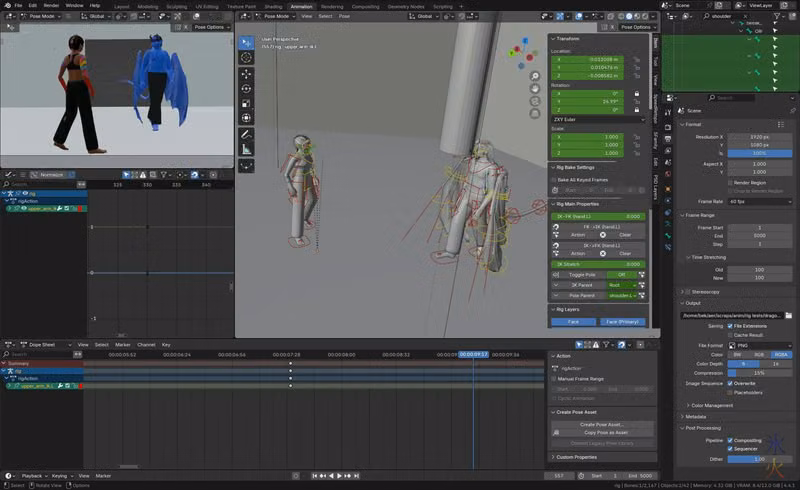Open the PNG file format dropdown

click(760, 346)
